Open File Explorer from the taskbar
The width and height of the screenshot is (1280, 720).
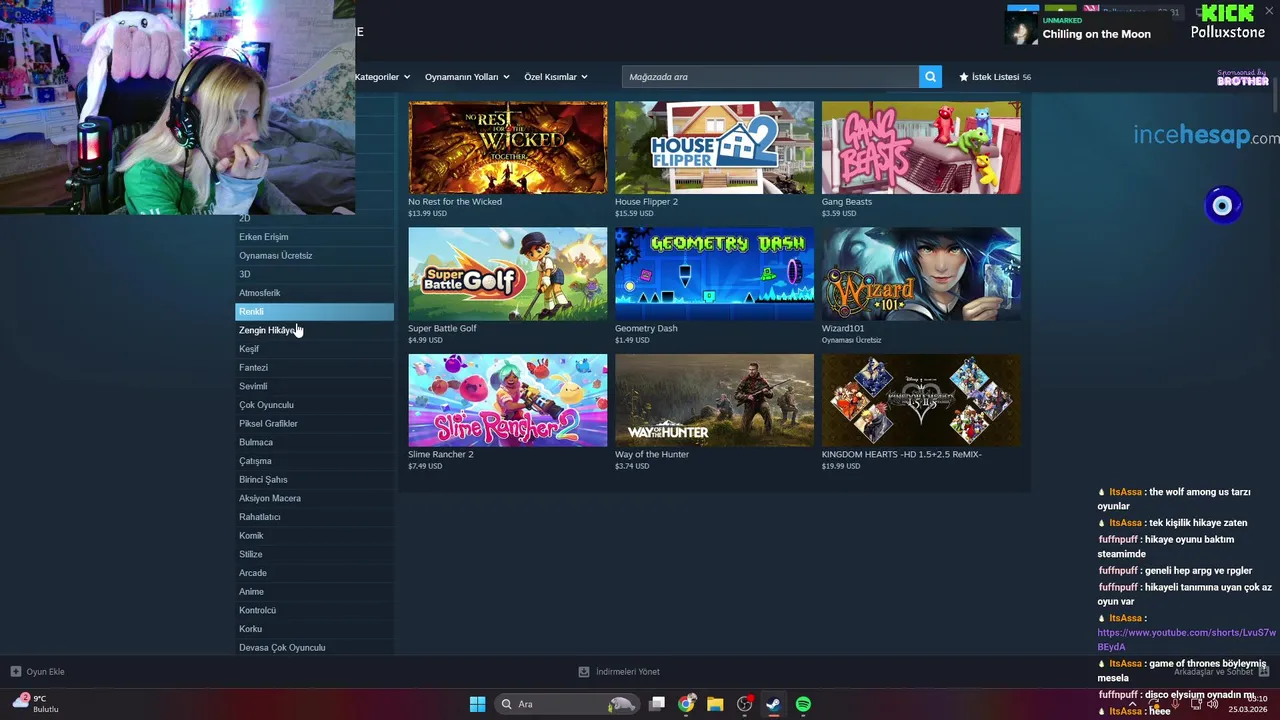tap(715, 704)
